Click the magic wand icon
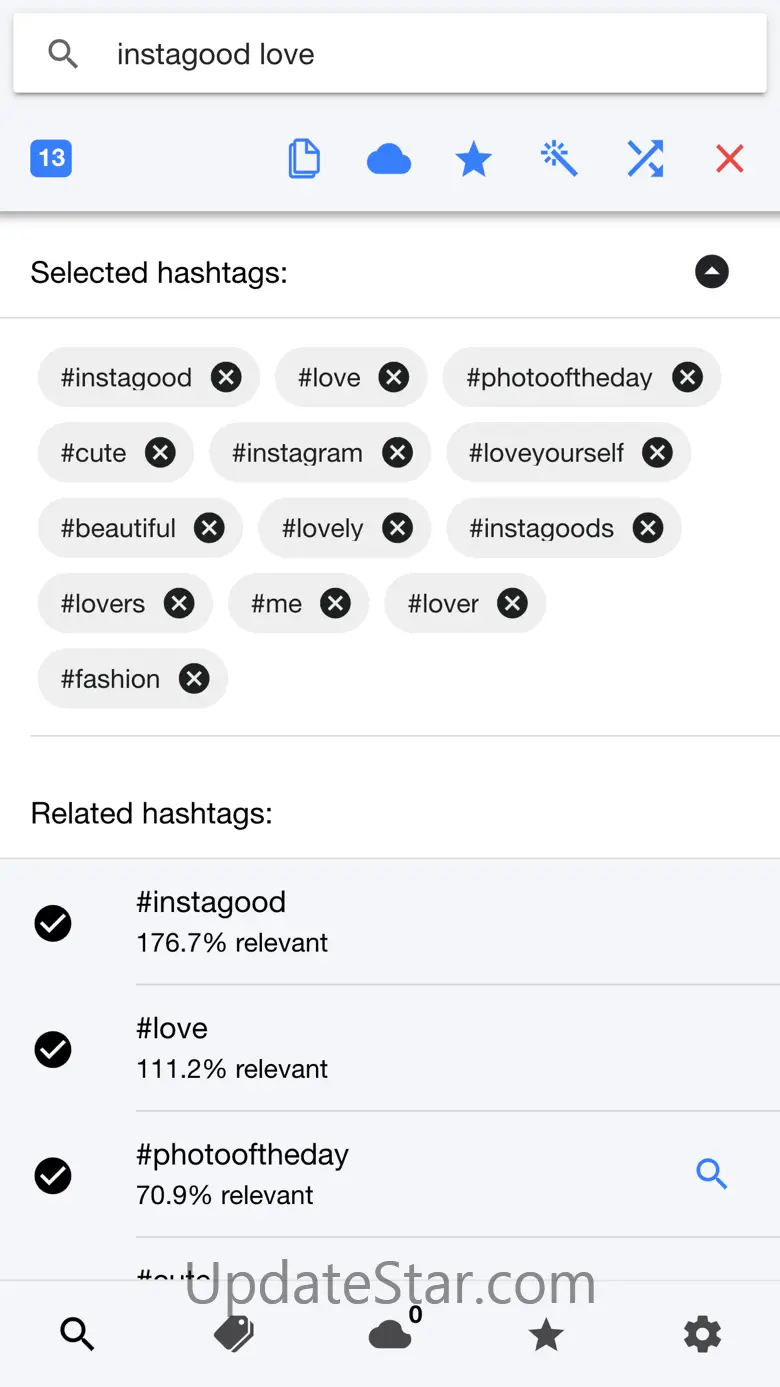This screenshot has height=1387, width=780. click(x=559, y=159)
